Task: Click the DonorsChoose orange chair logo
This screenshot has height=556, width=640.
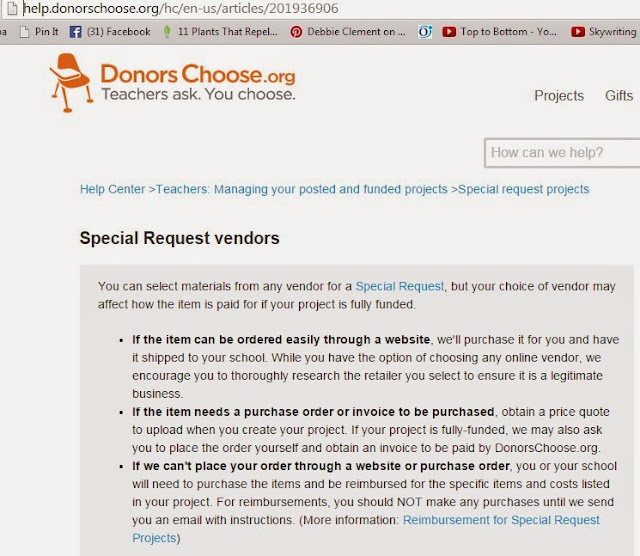Action: coord(71,82)
